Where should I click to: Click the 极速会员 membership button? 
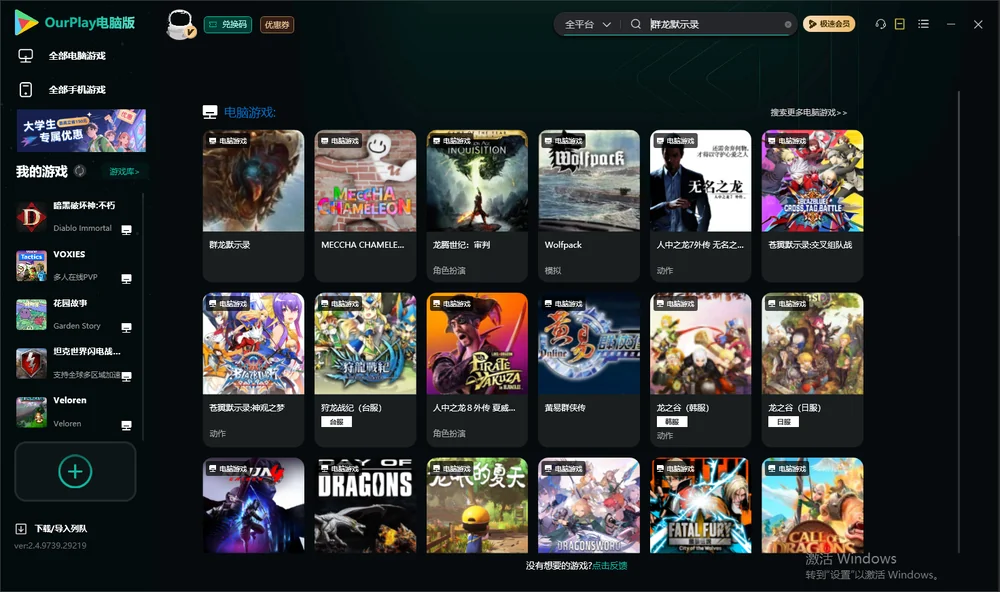click(829, 24)
